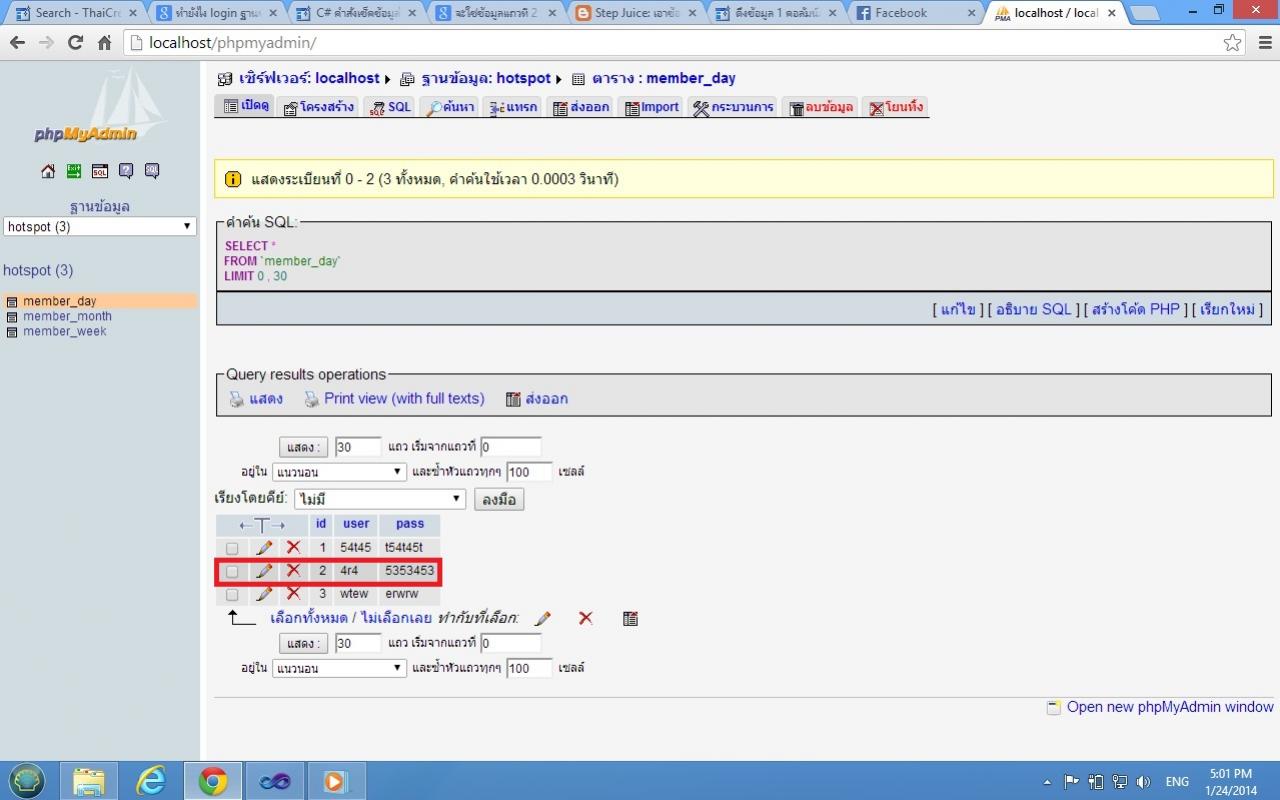Click the pencil edit icon for row 54t45
This screenshot has width=1280, height=800.
point(264,548)
